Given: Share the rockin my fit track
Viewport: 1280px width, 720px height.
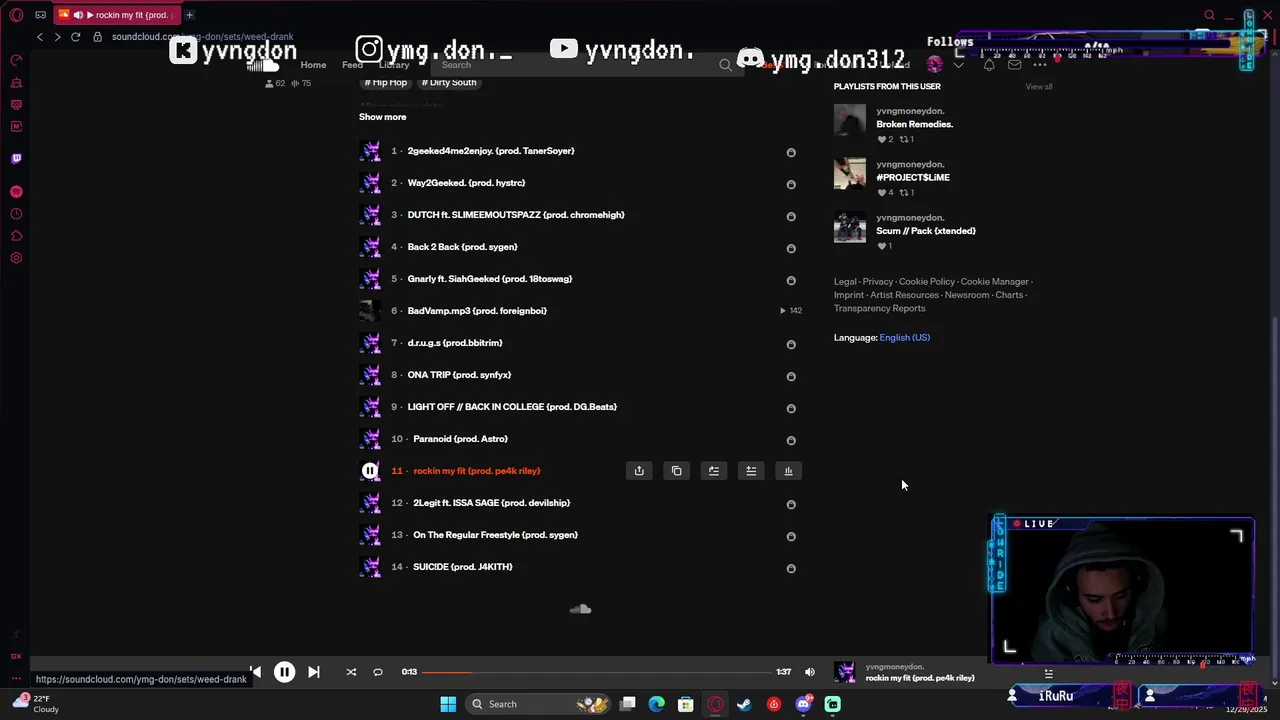Looking at the screenshot, I should pyautogui.click(x=639, y=471).
